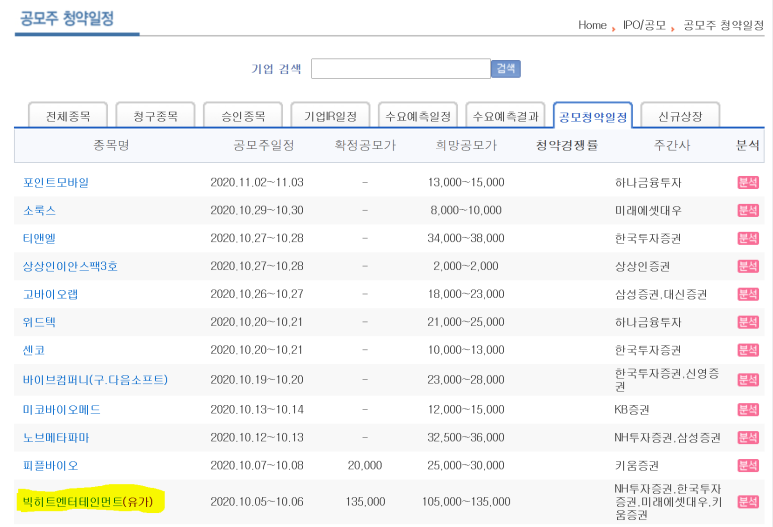Image resolution: width=773 pixels, height=527 pixels.
Task: Open the 분석 badge for 피플바이오
Action: tap(748, 465)
